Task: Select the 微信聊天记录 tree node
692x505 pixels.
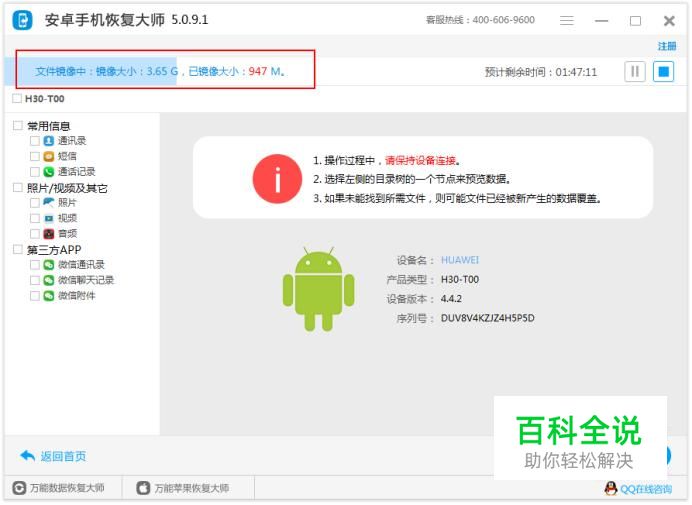Action: tap(86, 280)
